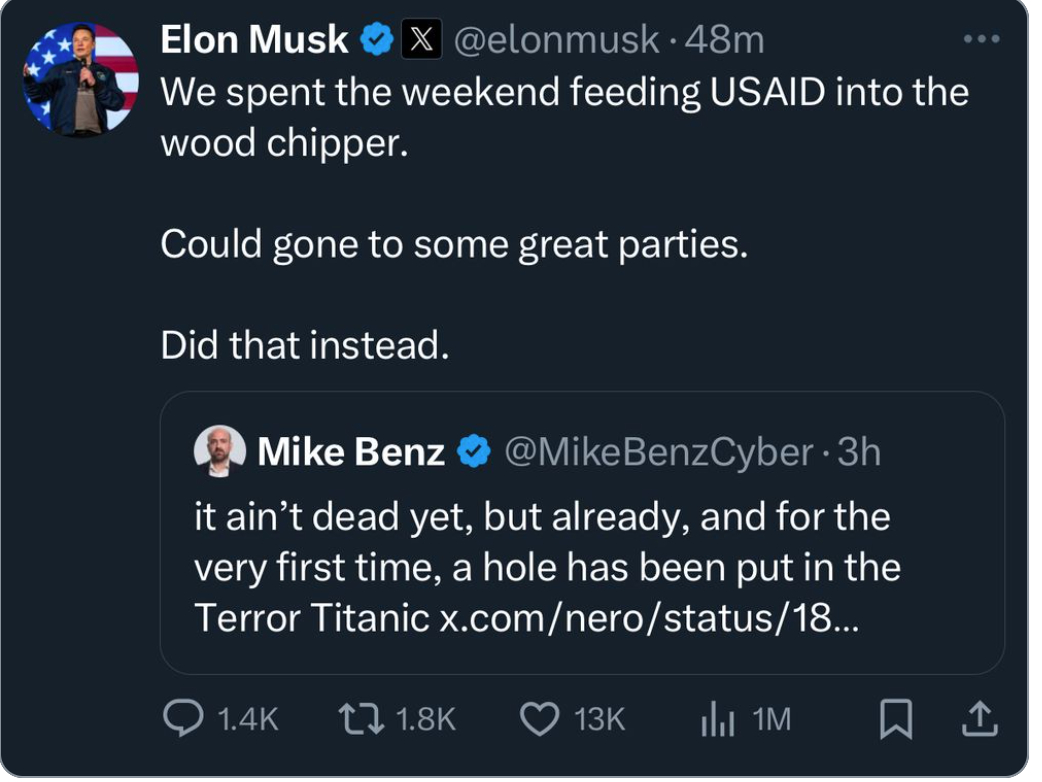Viewport: 1042px width, 782px height.
Task: Open the @MikeBenzCyber handle
Action: (658, 453)
